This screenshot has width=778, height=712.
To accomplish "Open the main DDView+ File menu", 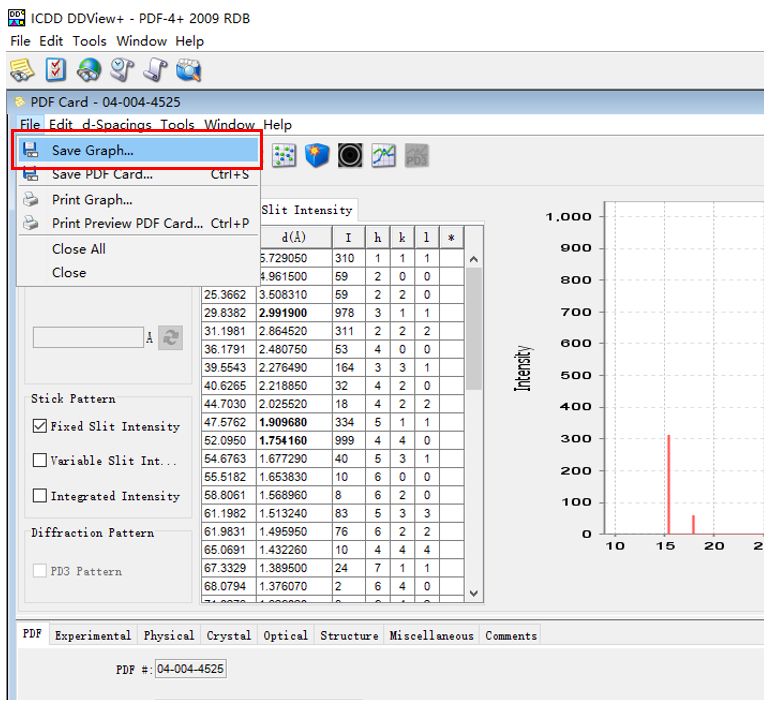I will click(20, 41).
